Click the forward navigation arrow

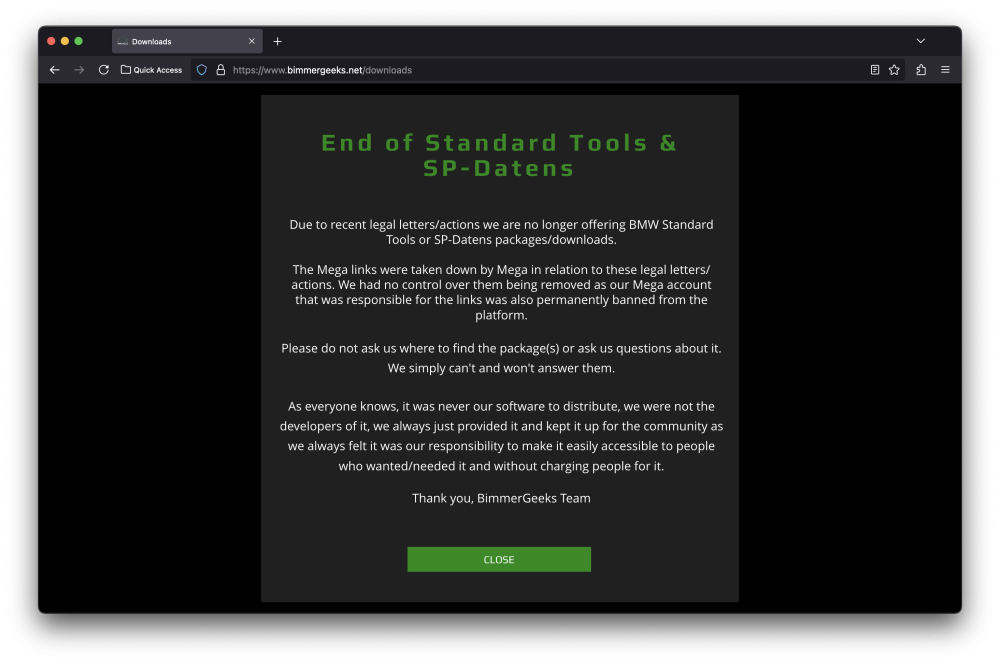[x=79, y=70]
